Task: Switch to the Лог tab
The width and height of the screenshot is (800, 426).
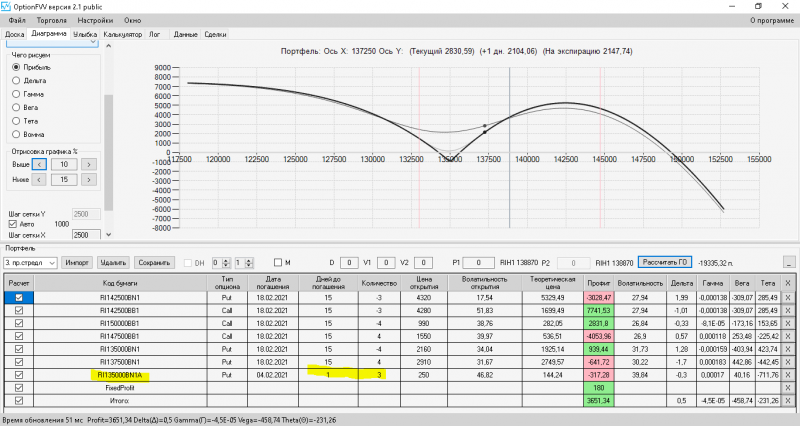Action: pos(154,34)
